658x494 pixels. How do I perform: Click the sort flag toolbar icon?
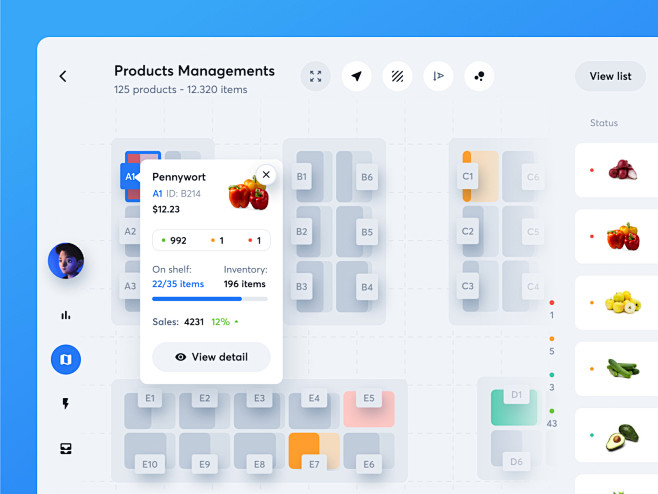438,76
